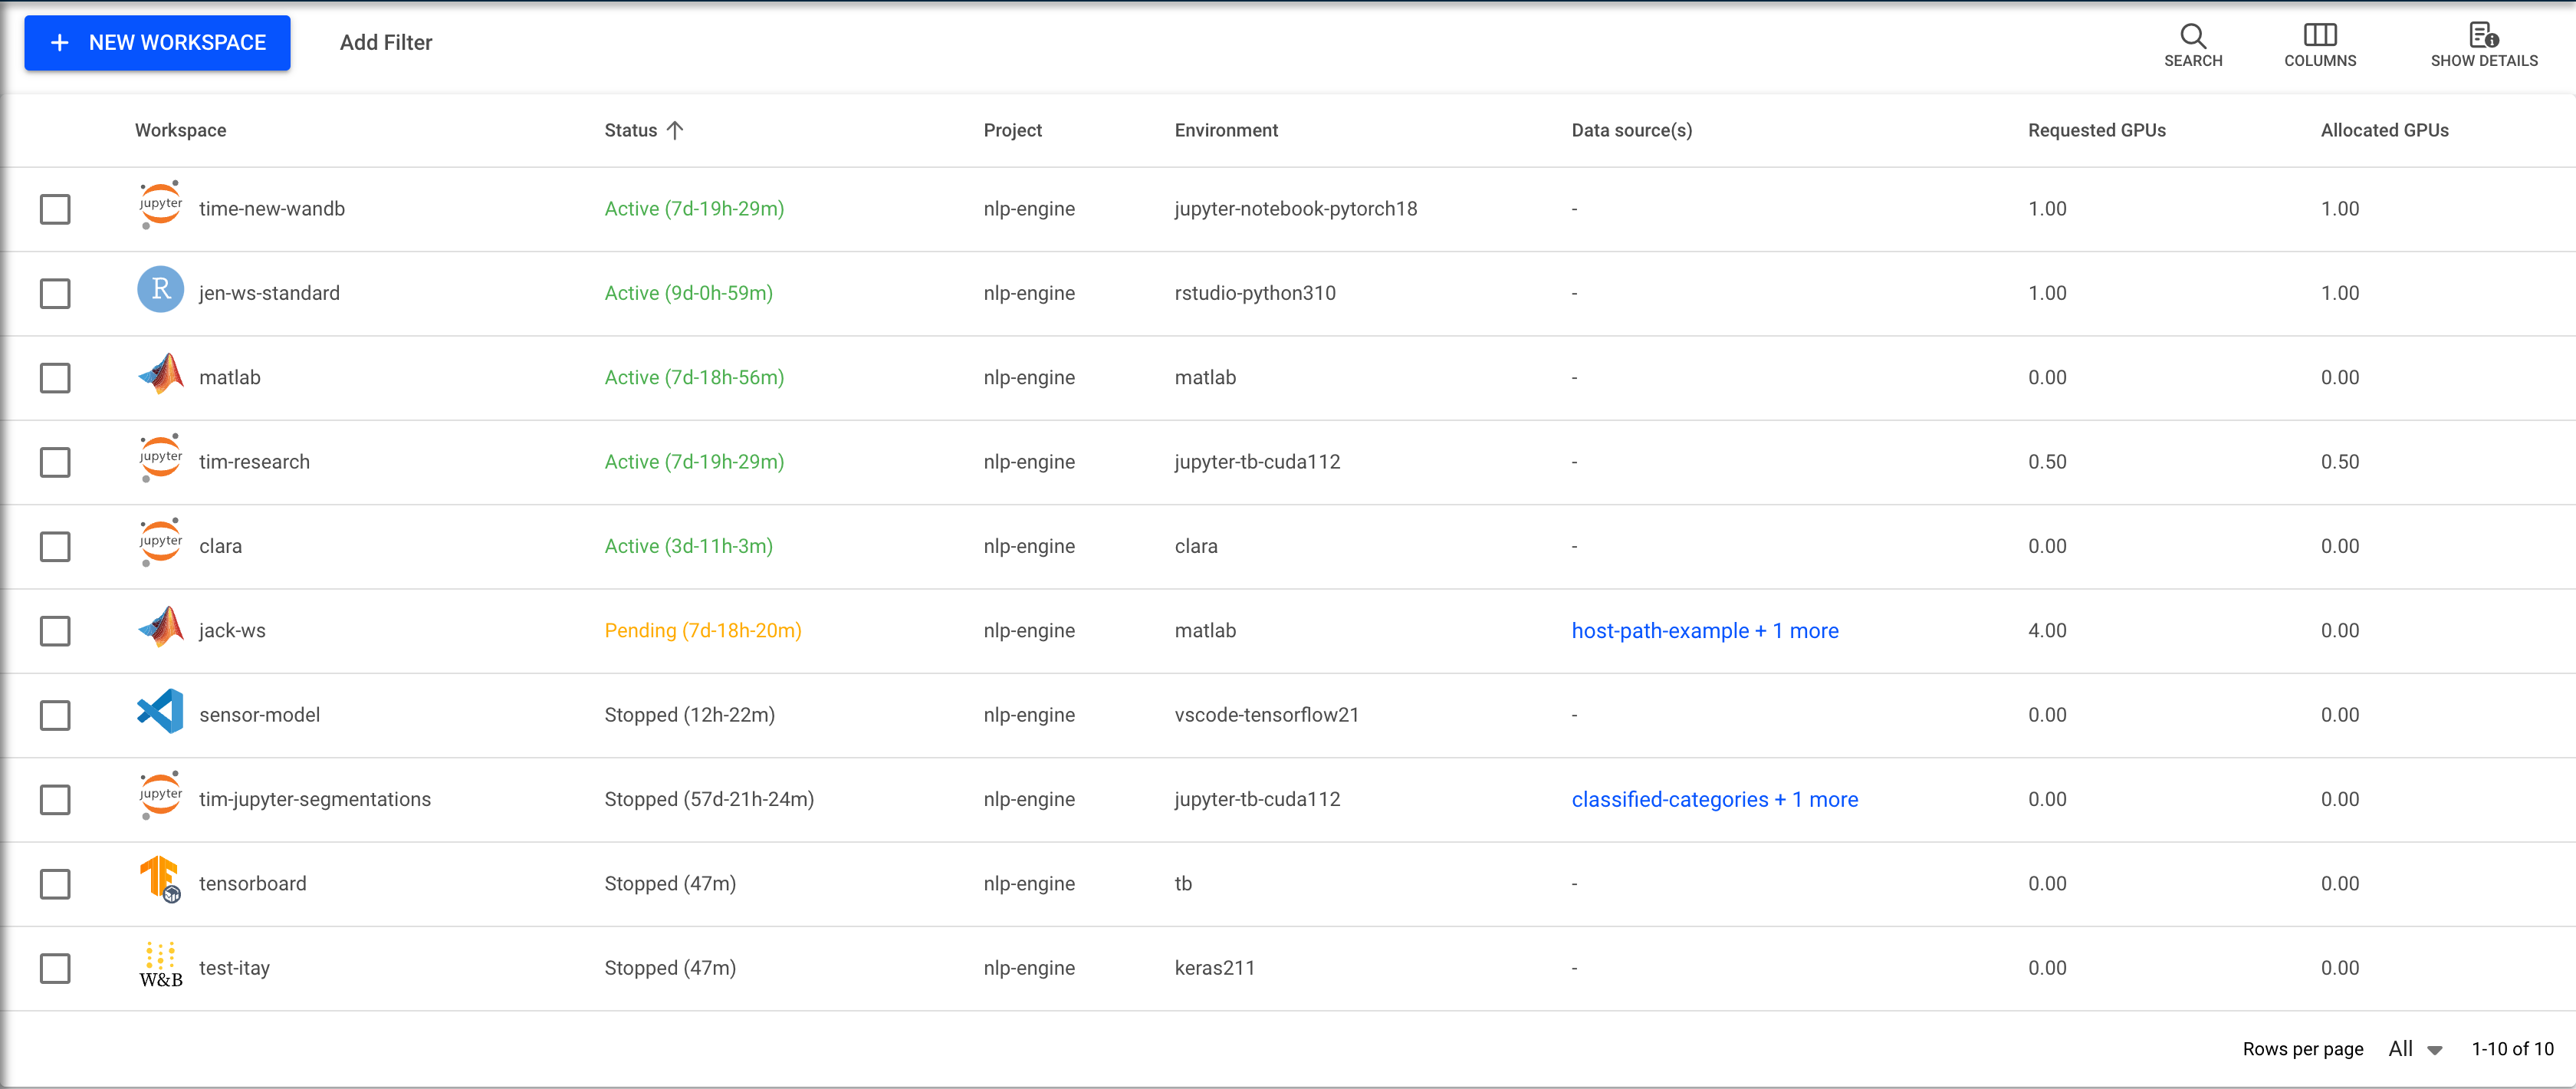
Task: Click workspace name jack-ws
Action: click(232, 631)
